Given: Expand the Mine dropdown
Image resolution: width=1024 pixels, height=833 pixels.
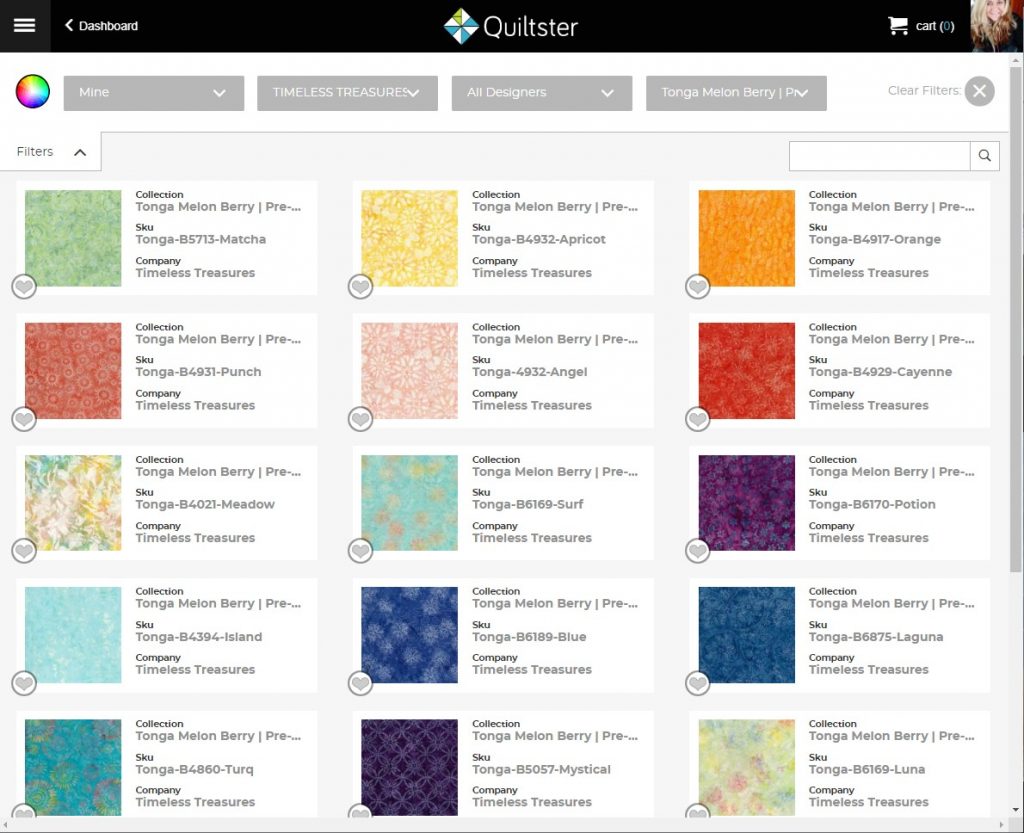Looking at the screenshot, I should pyautogui.click(x=153, y=93).
